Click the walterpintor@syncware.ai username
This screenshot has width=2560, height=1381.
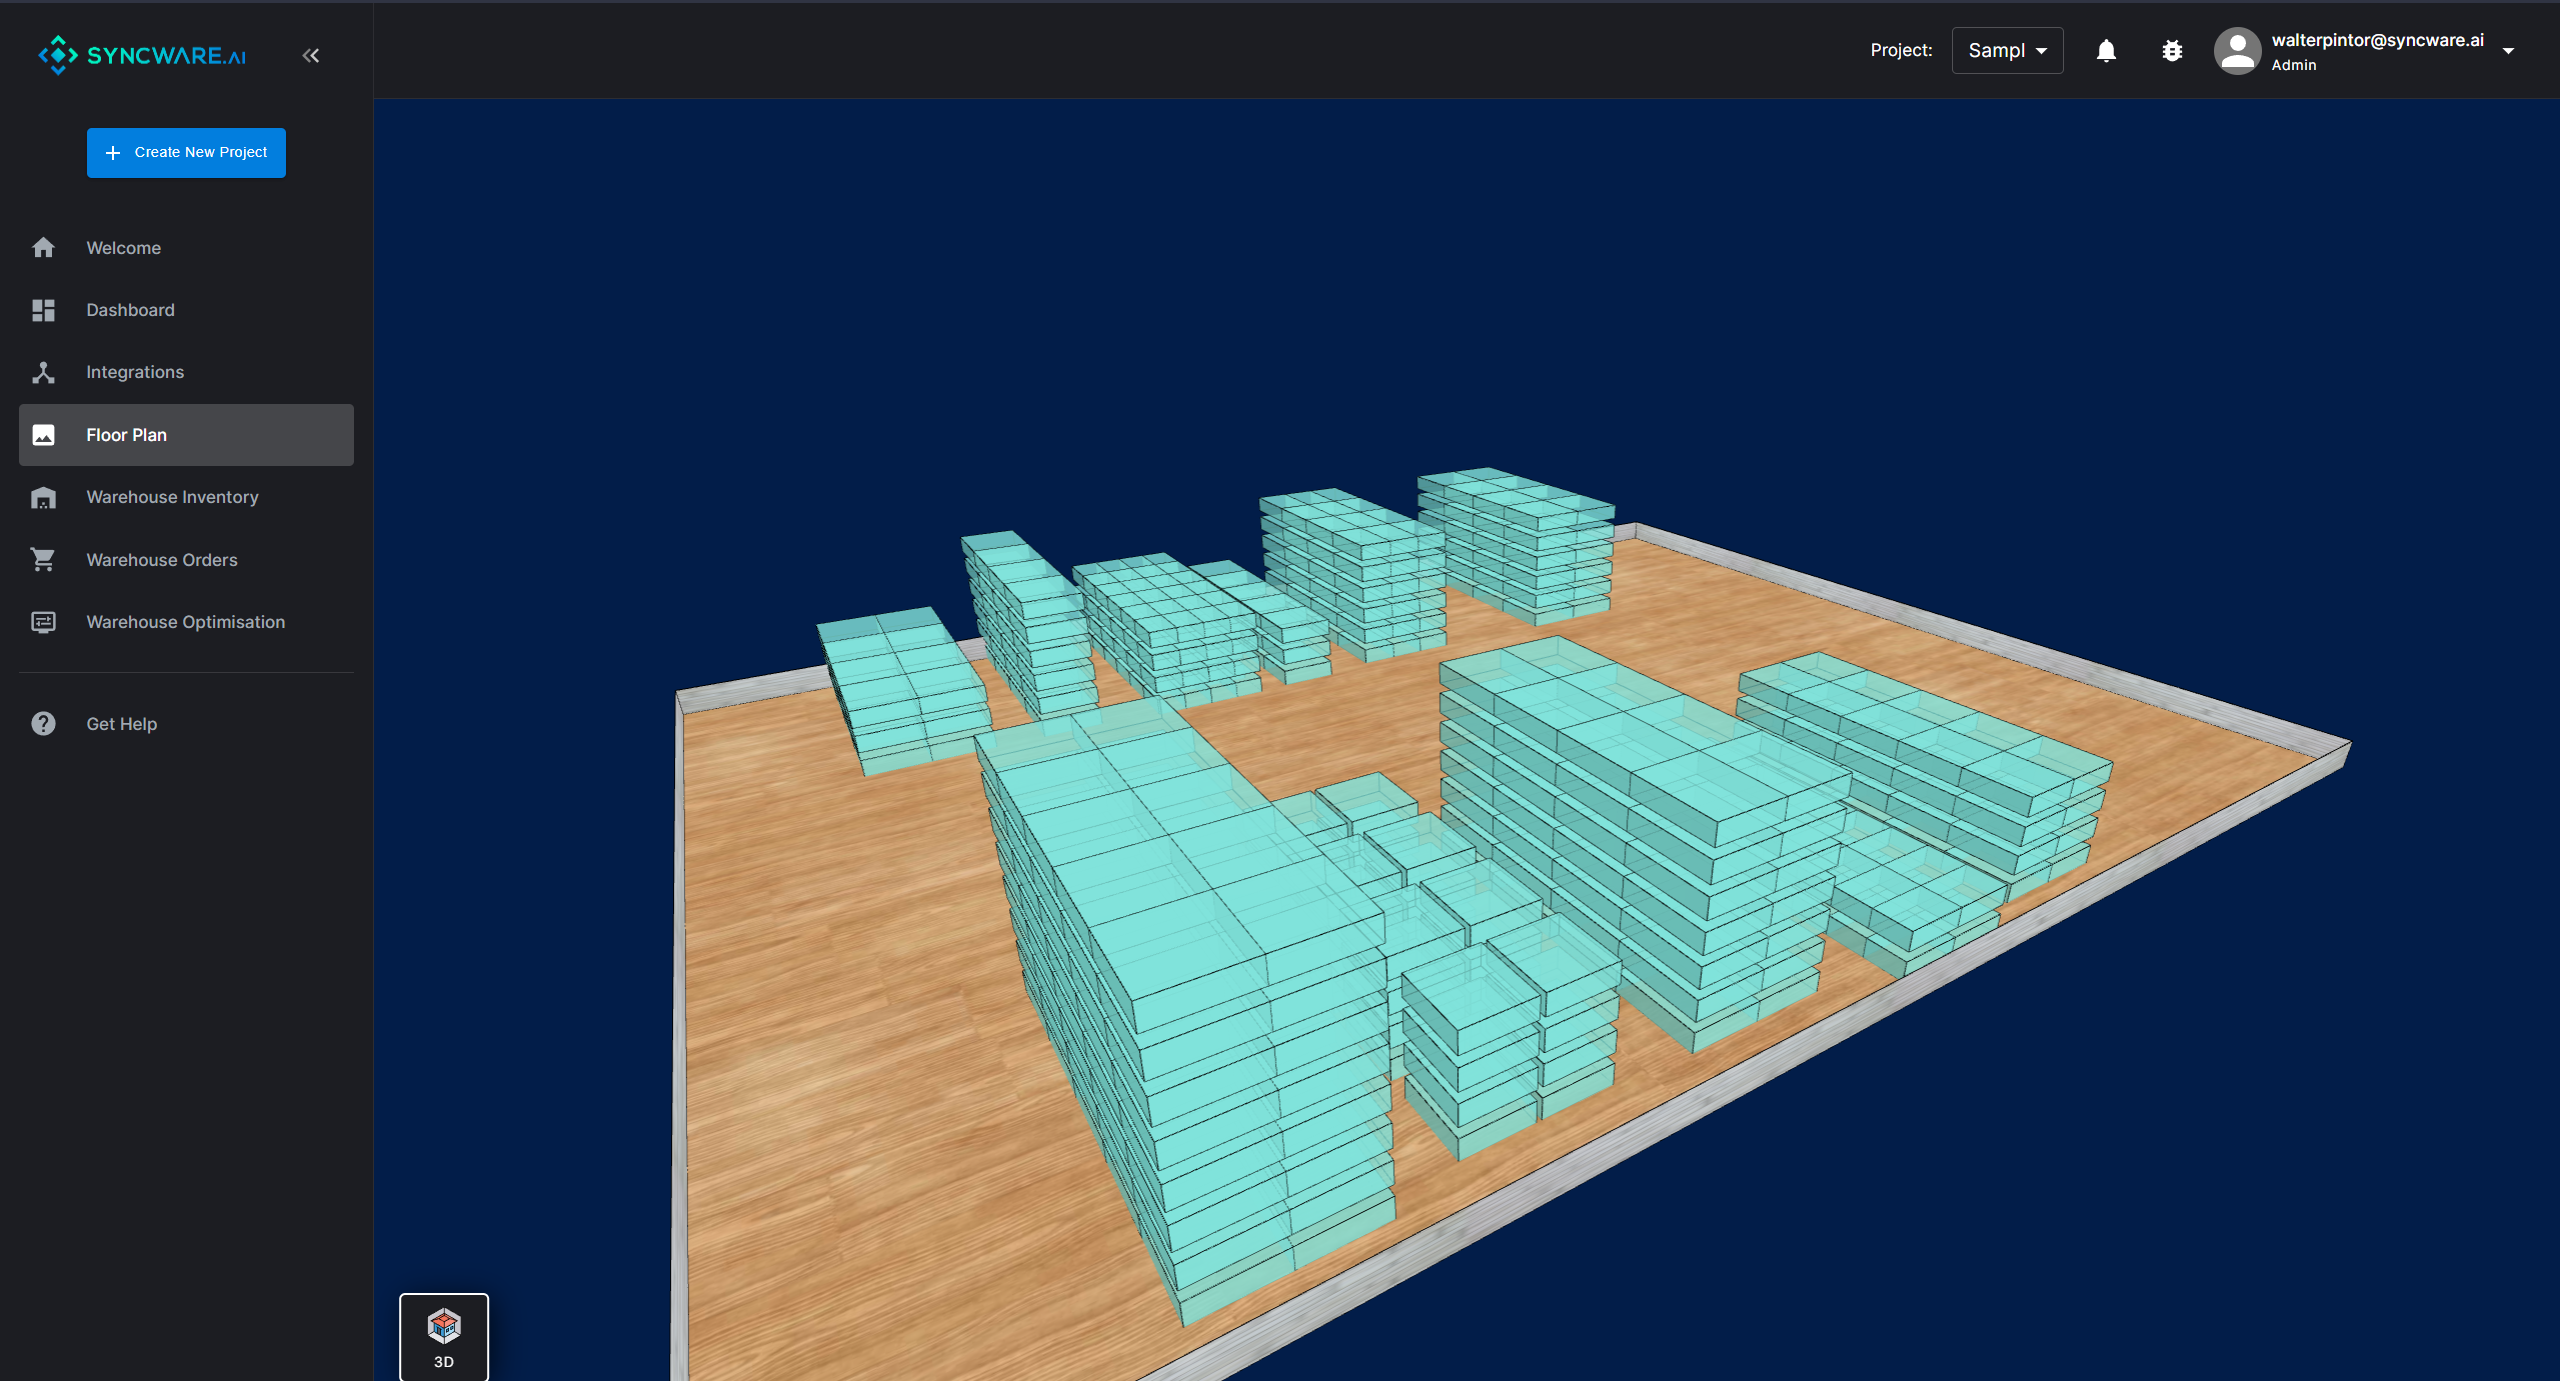pyautogui.click(x=2378, y=40)
